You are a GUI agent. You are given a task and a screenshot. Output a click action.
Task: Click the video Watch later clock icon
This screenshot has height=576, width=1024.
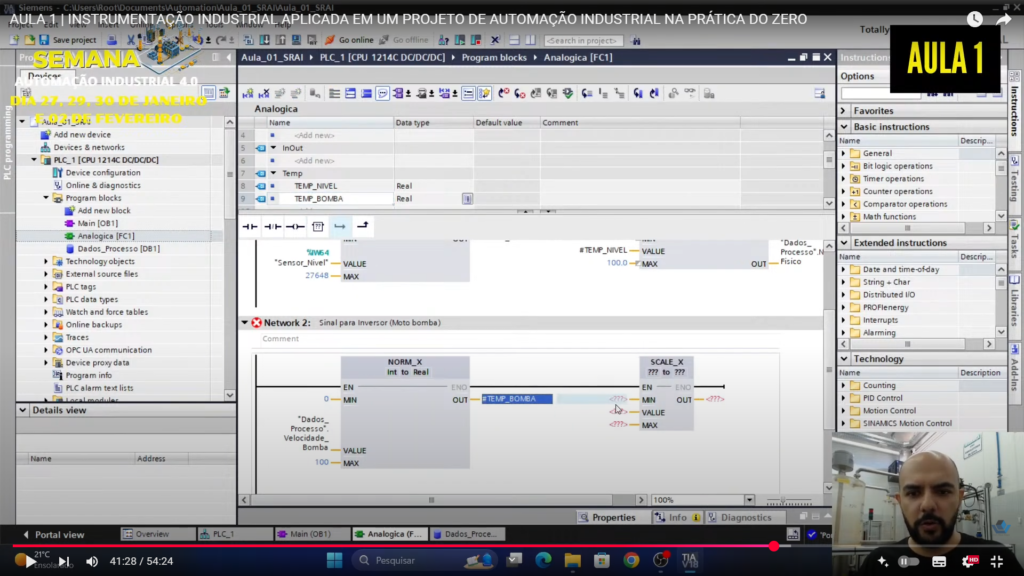pyautogui.click(x=974, y=19)
